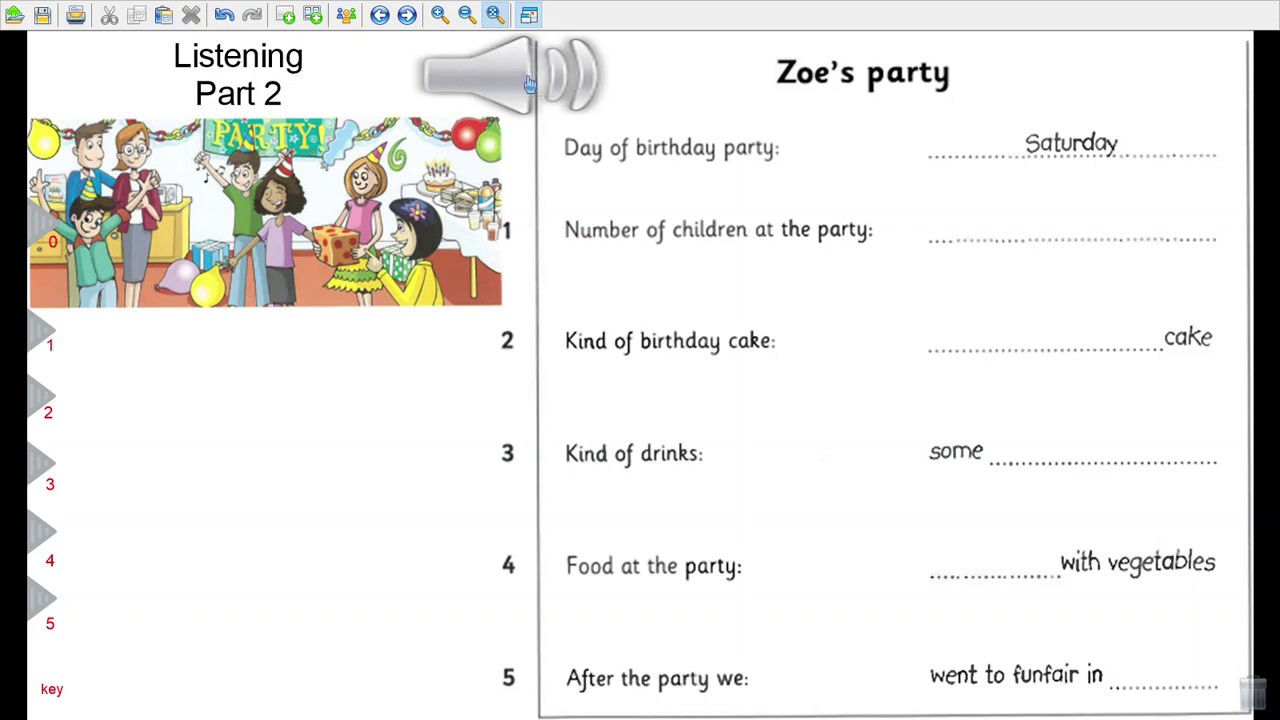The height and width of the screenshot is (720, 1280).
Task: Open the red key link
Action: pyautogui.click(x=52, y=689)
